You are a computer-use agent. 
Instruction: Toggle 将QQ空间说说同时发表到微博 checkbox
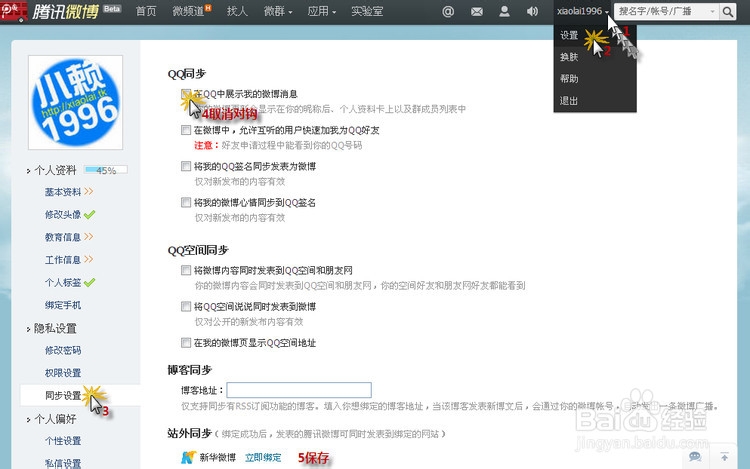click(186, 306)
